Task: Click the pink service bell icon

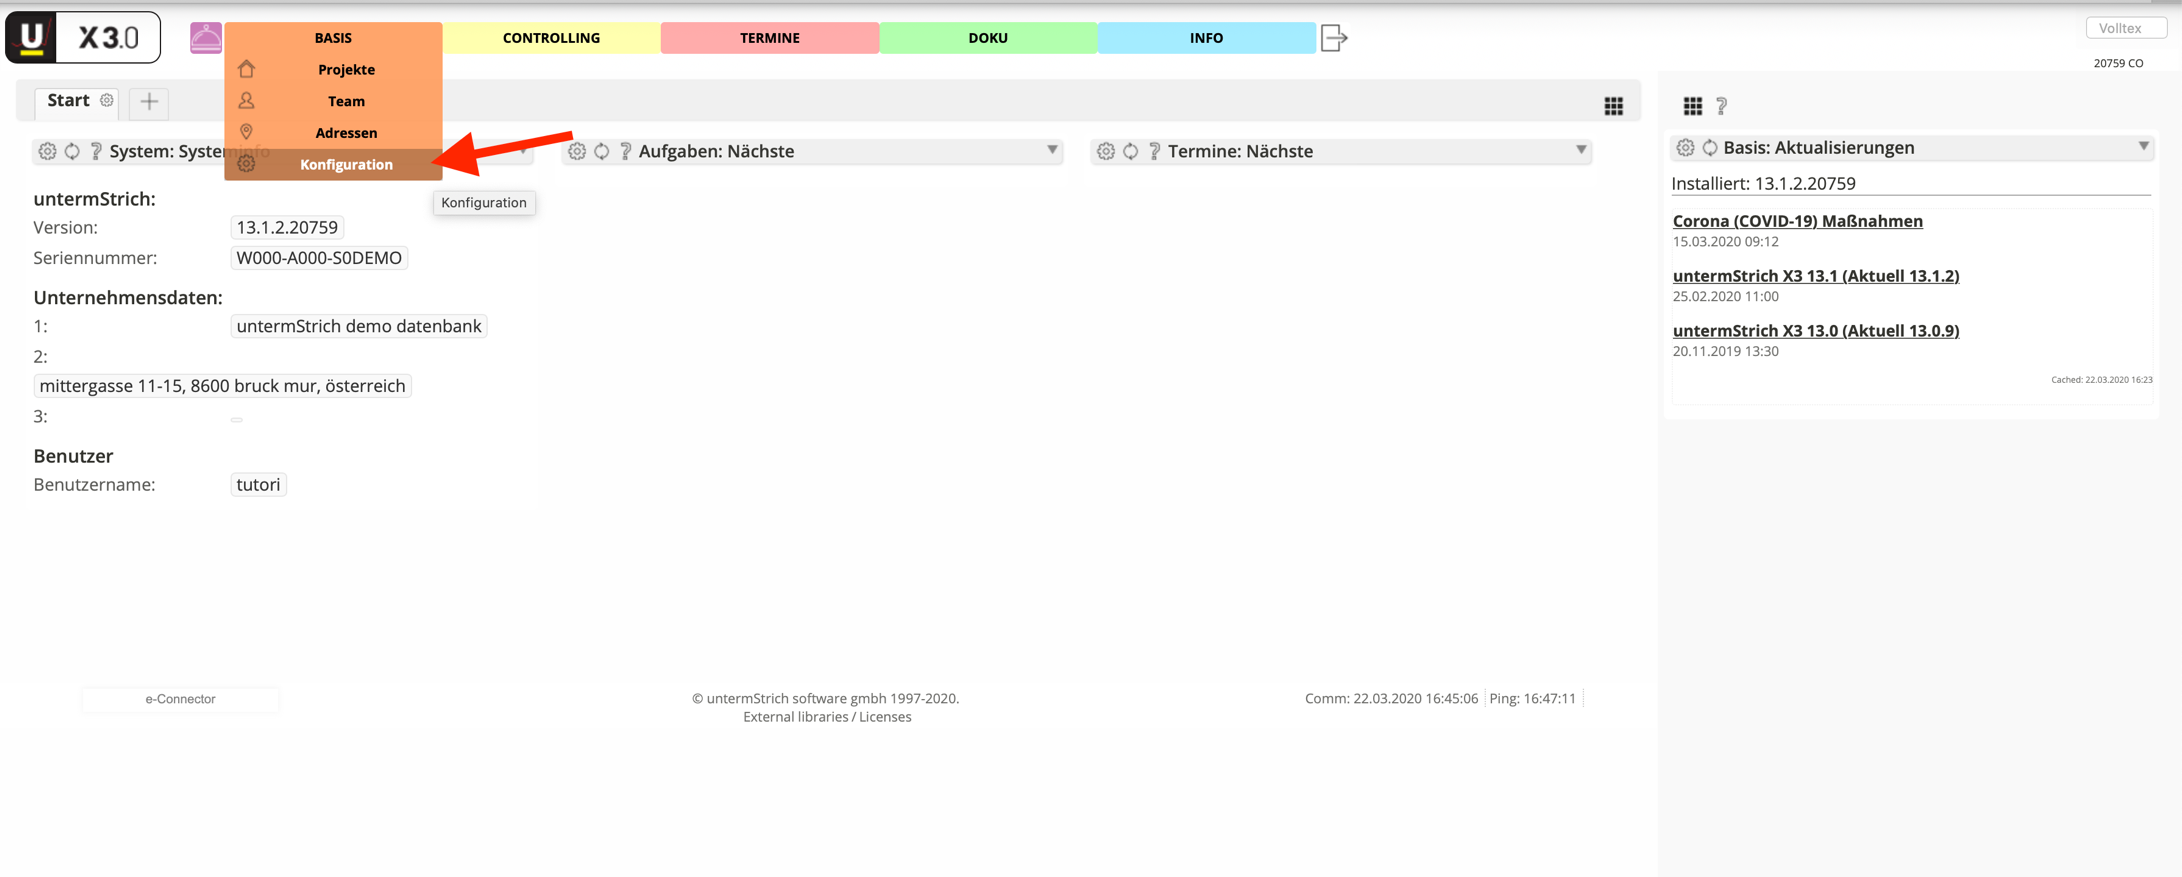Action: click(205, 38)
